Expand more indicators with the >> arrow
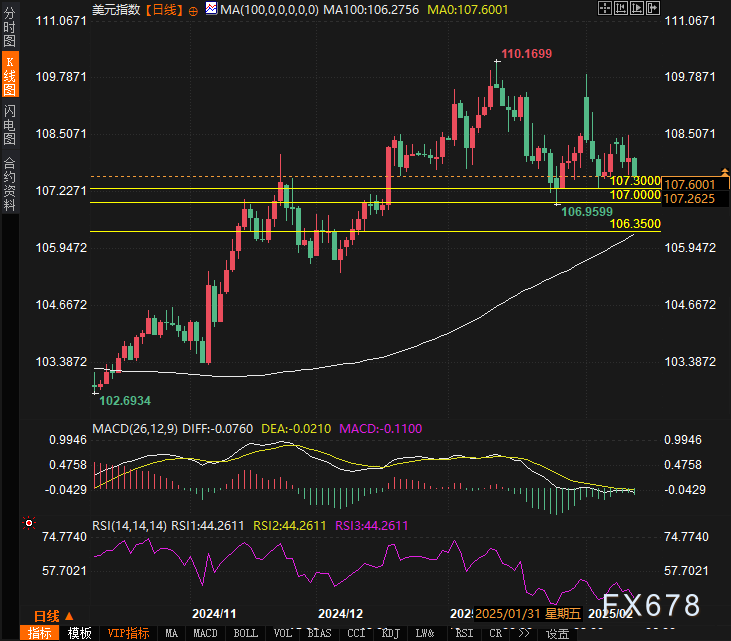The width and height of the screenshot is (731, 641). 523,633
